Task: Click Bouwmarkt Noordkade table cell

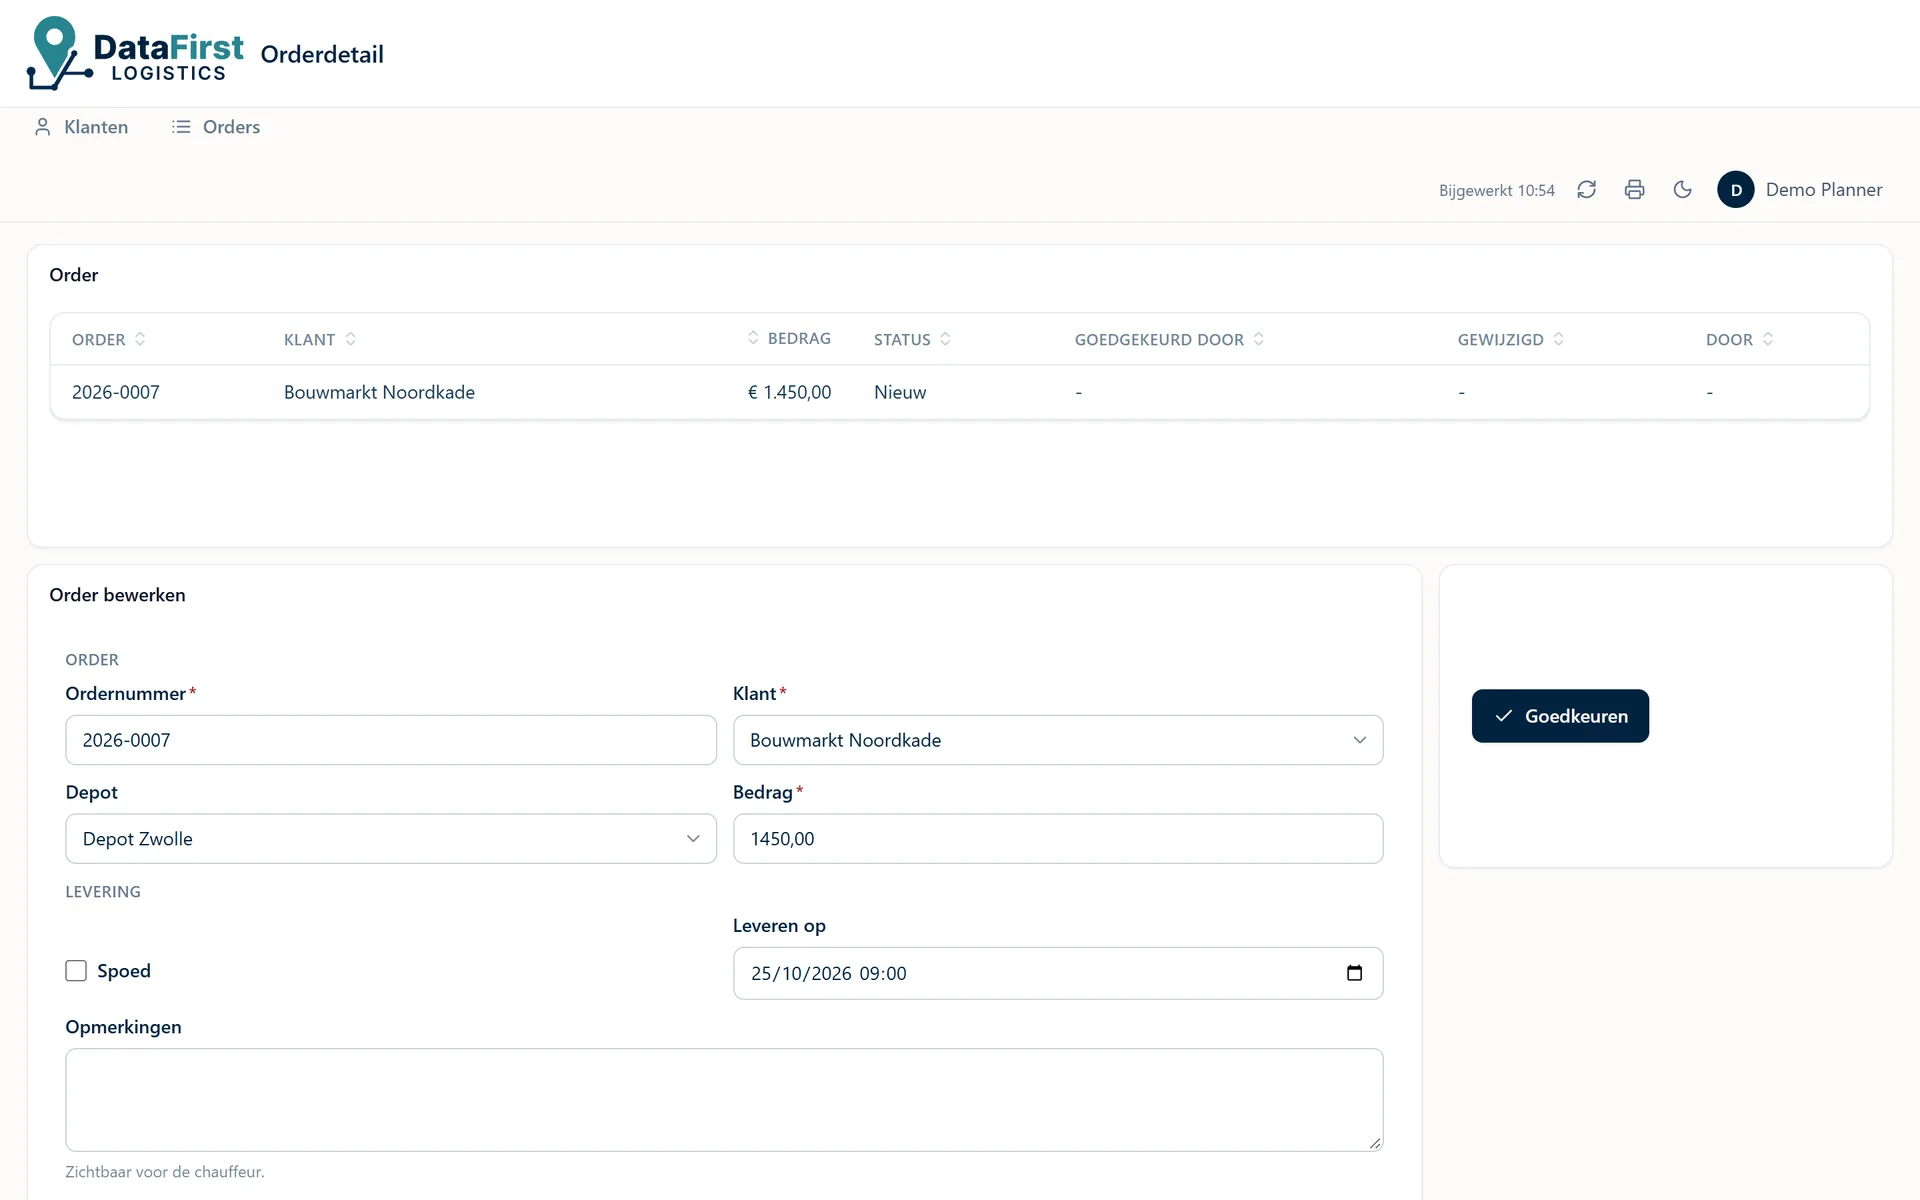Action: pos(379,392)
